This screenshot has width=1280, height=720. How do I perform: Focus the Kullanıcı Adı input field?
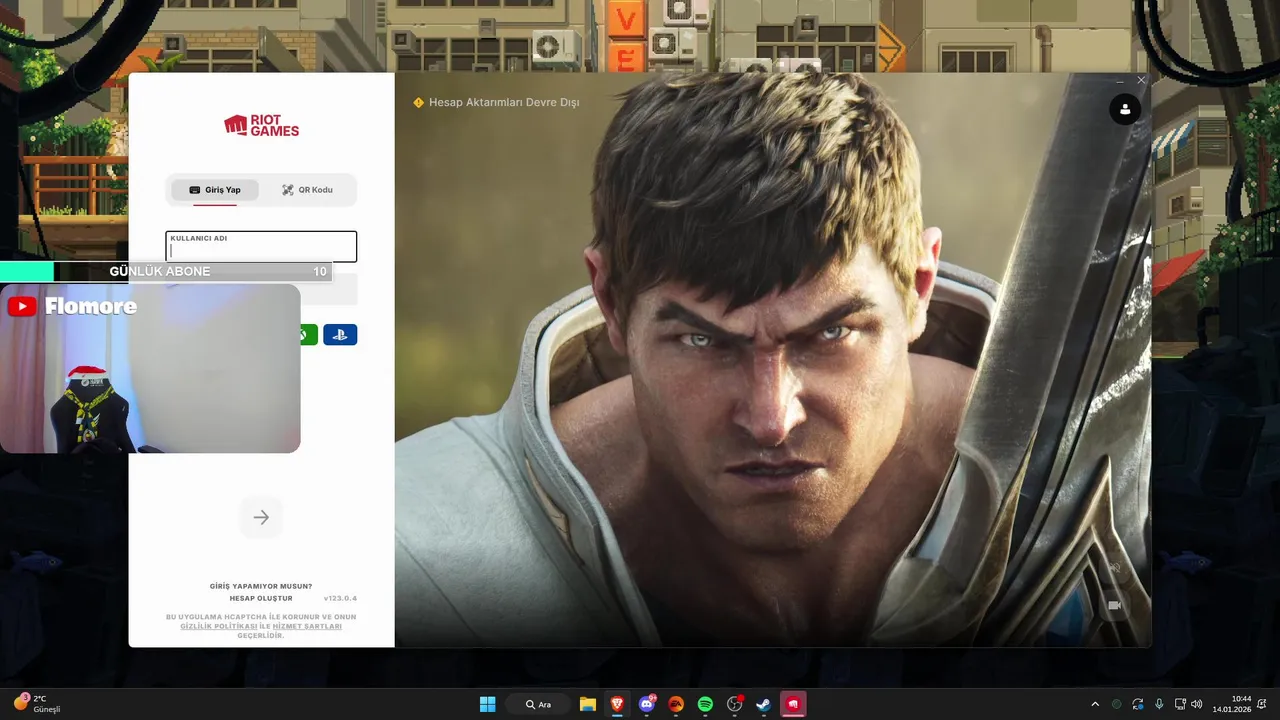tap(261, 247)
